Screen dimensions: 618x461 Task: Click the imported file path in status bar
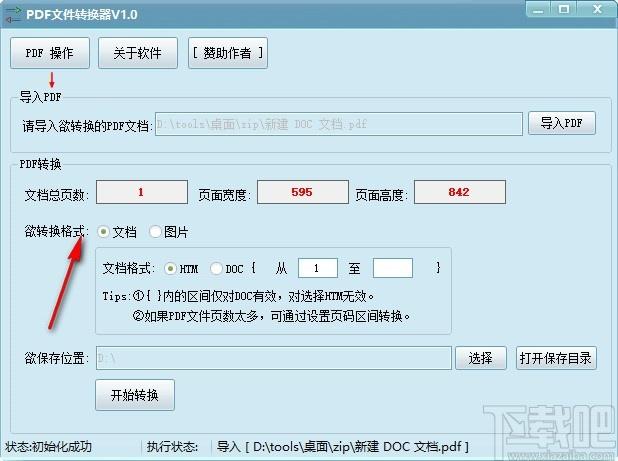343,447
